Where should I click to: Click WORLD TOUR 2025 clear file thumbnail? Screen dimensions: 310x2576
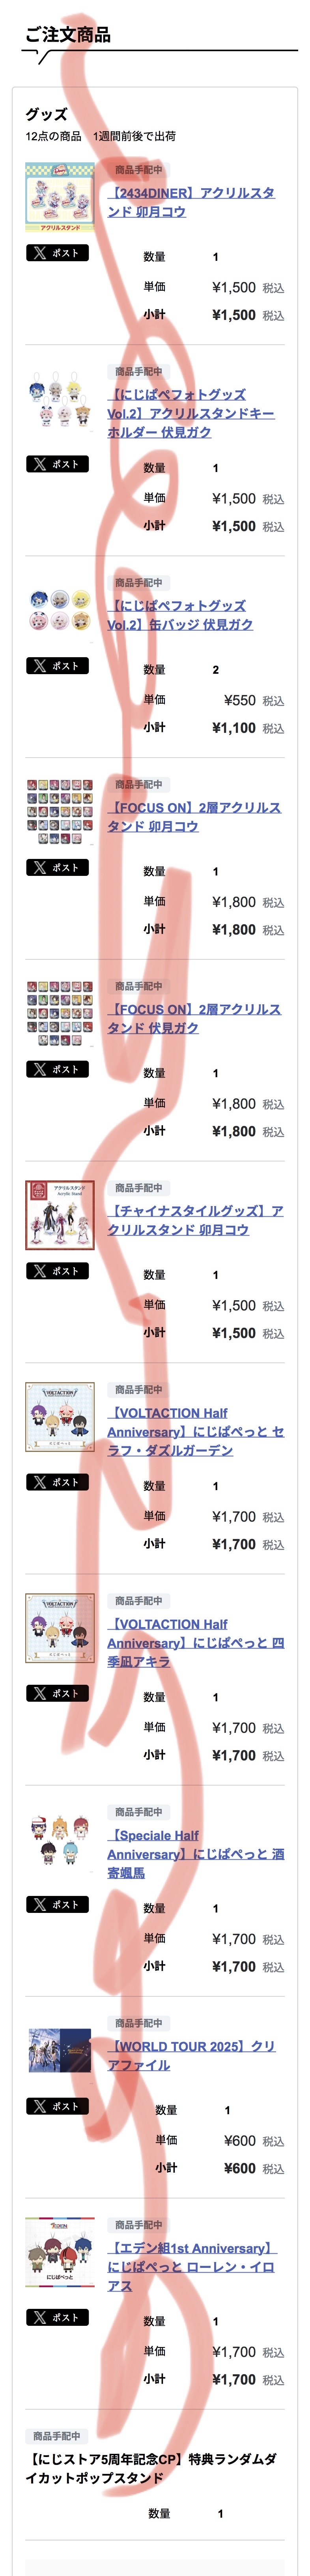coord(60,2049)
